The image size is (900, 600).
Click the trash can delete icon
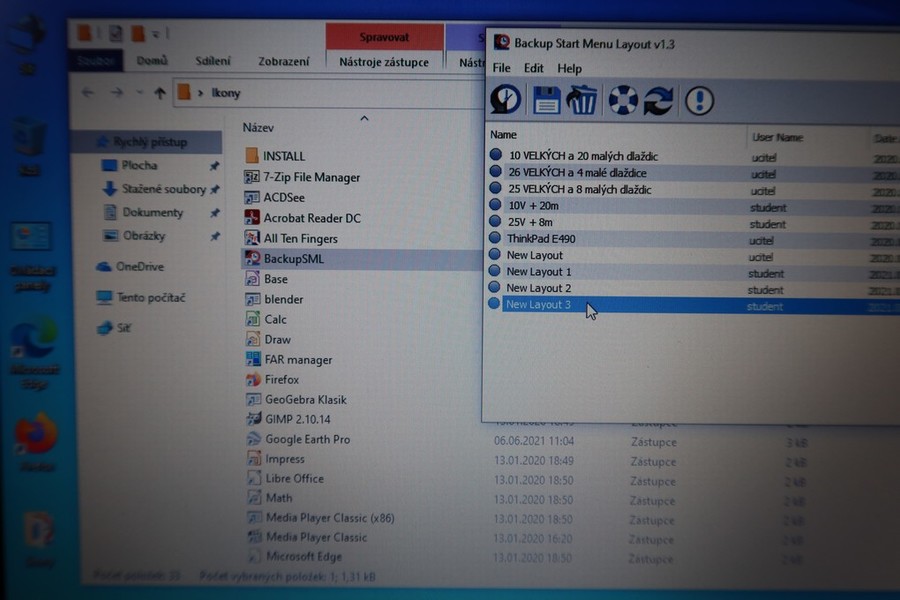[581, 100]
